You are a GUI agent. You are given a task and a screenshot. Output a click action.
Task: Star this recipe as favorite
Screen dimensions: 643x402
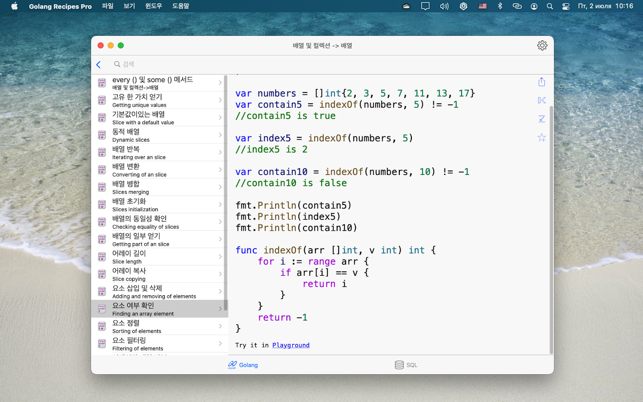542,138
